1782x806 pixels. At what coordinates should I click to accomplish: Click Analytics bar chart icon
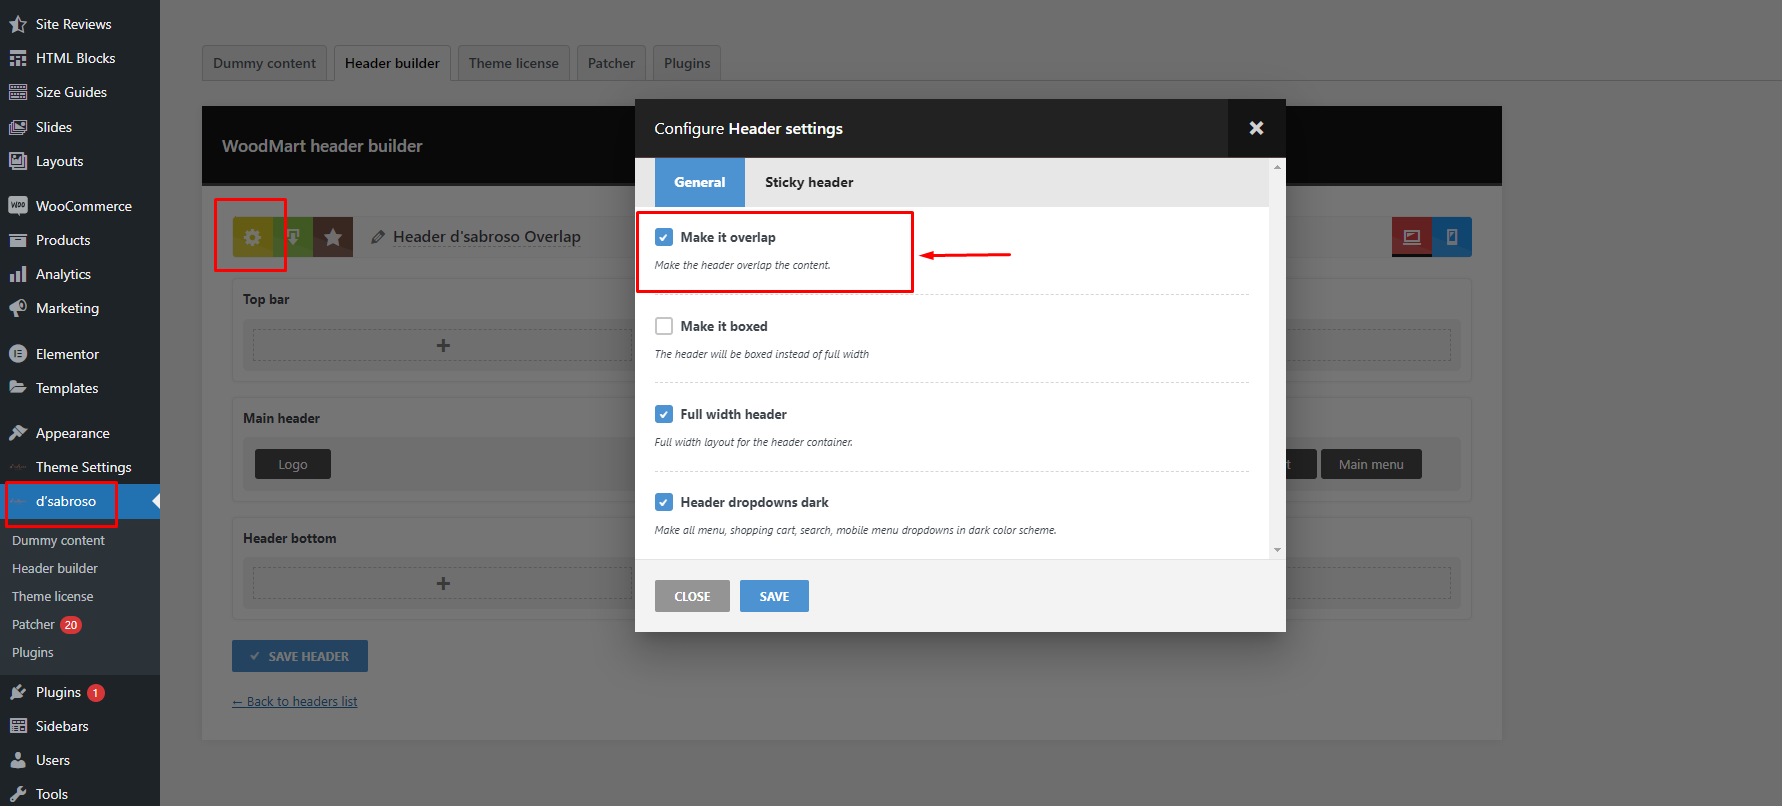(18, 274)
